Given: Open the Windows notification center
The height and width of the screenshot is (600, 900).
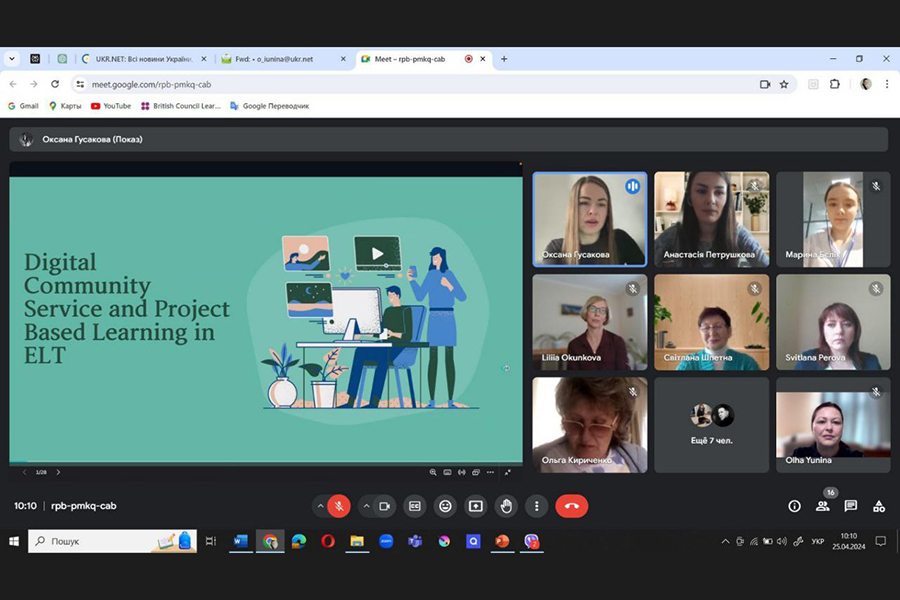Looking at the screenshot, I should coord(880,541).
